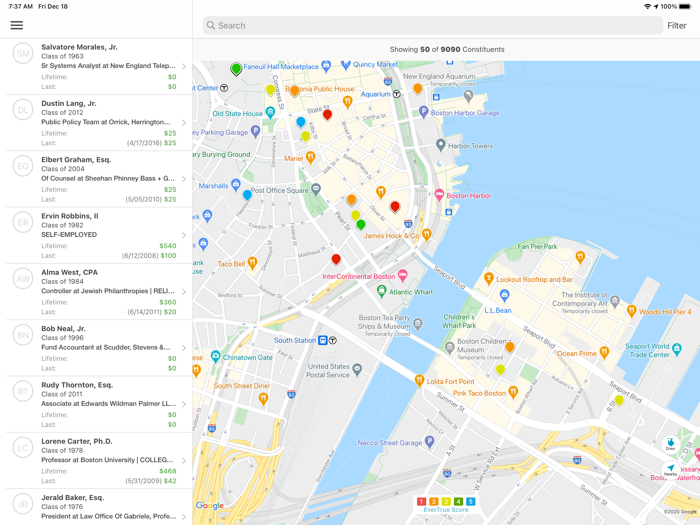
Task: Select the AW avatar for Alma West
Action: pos(23,279)
